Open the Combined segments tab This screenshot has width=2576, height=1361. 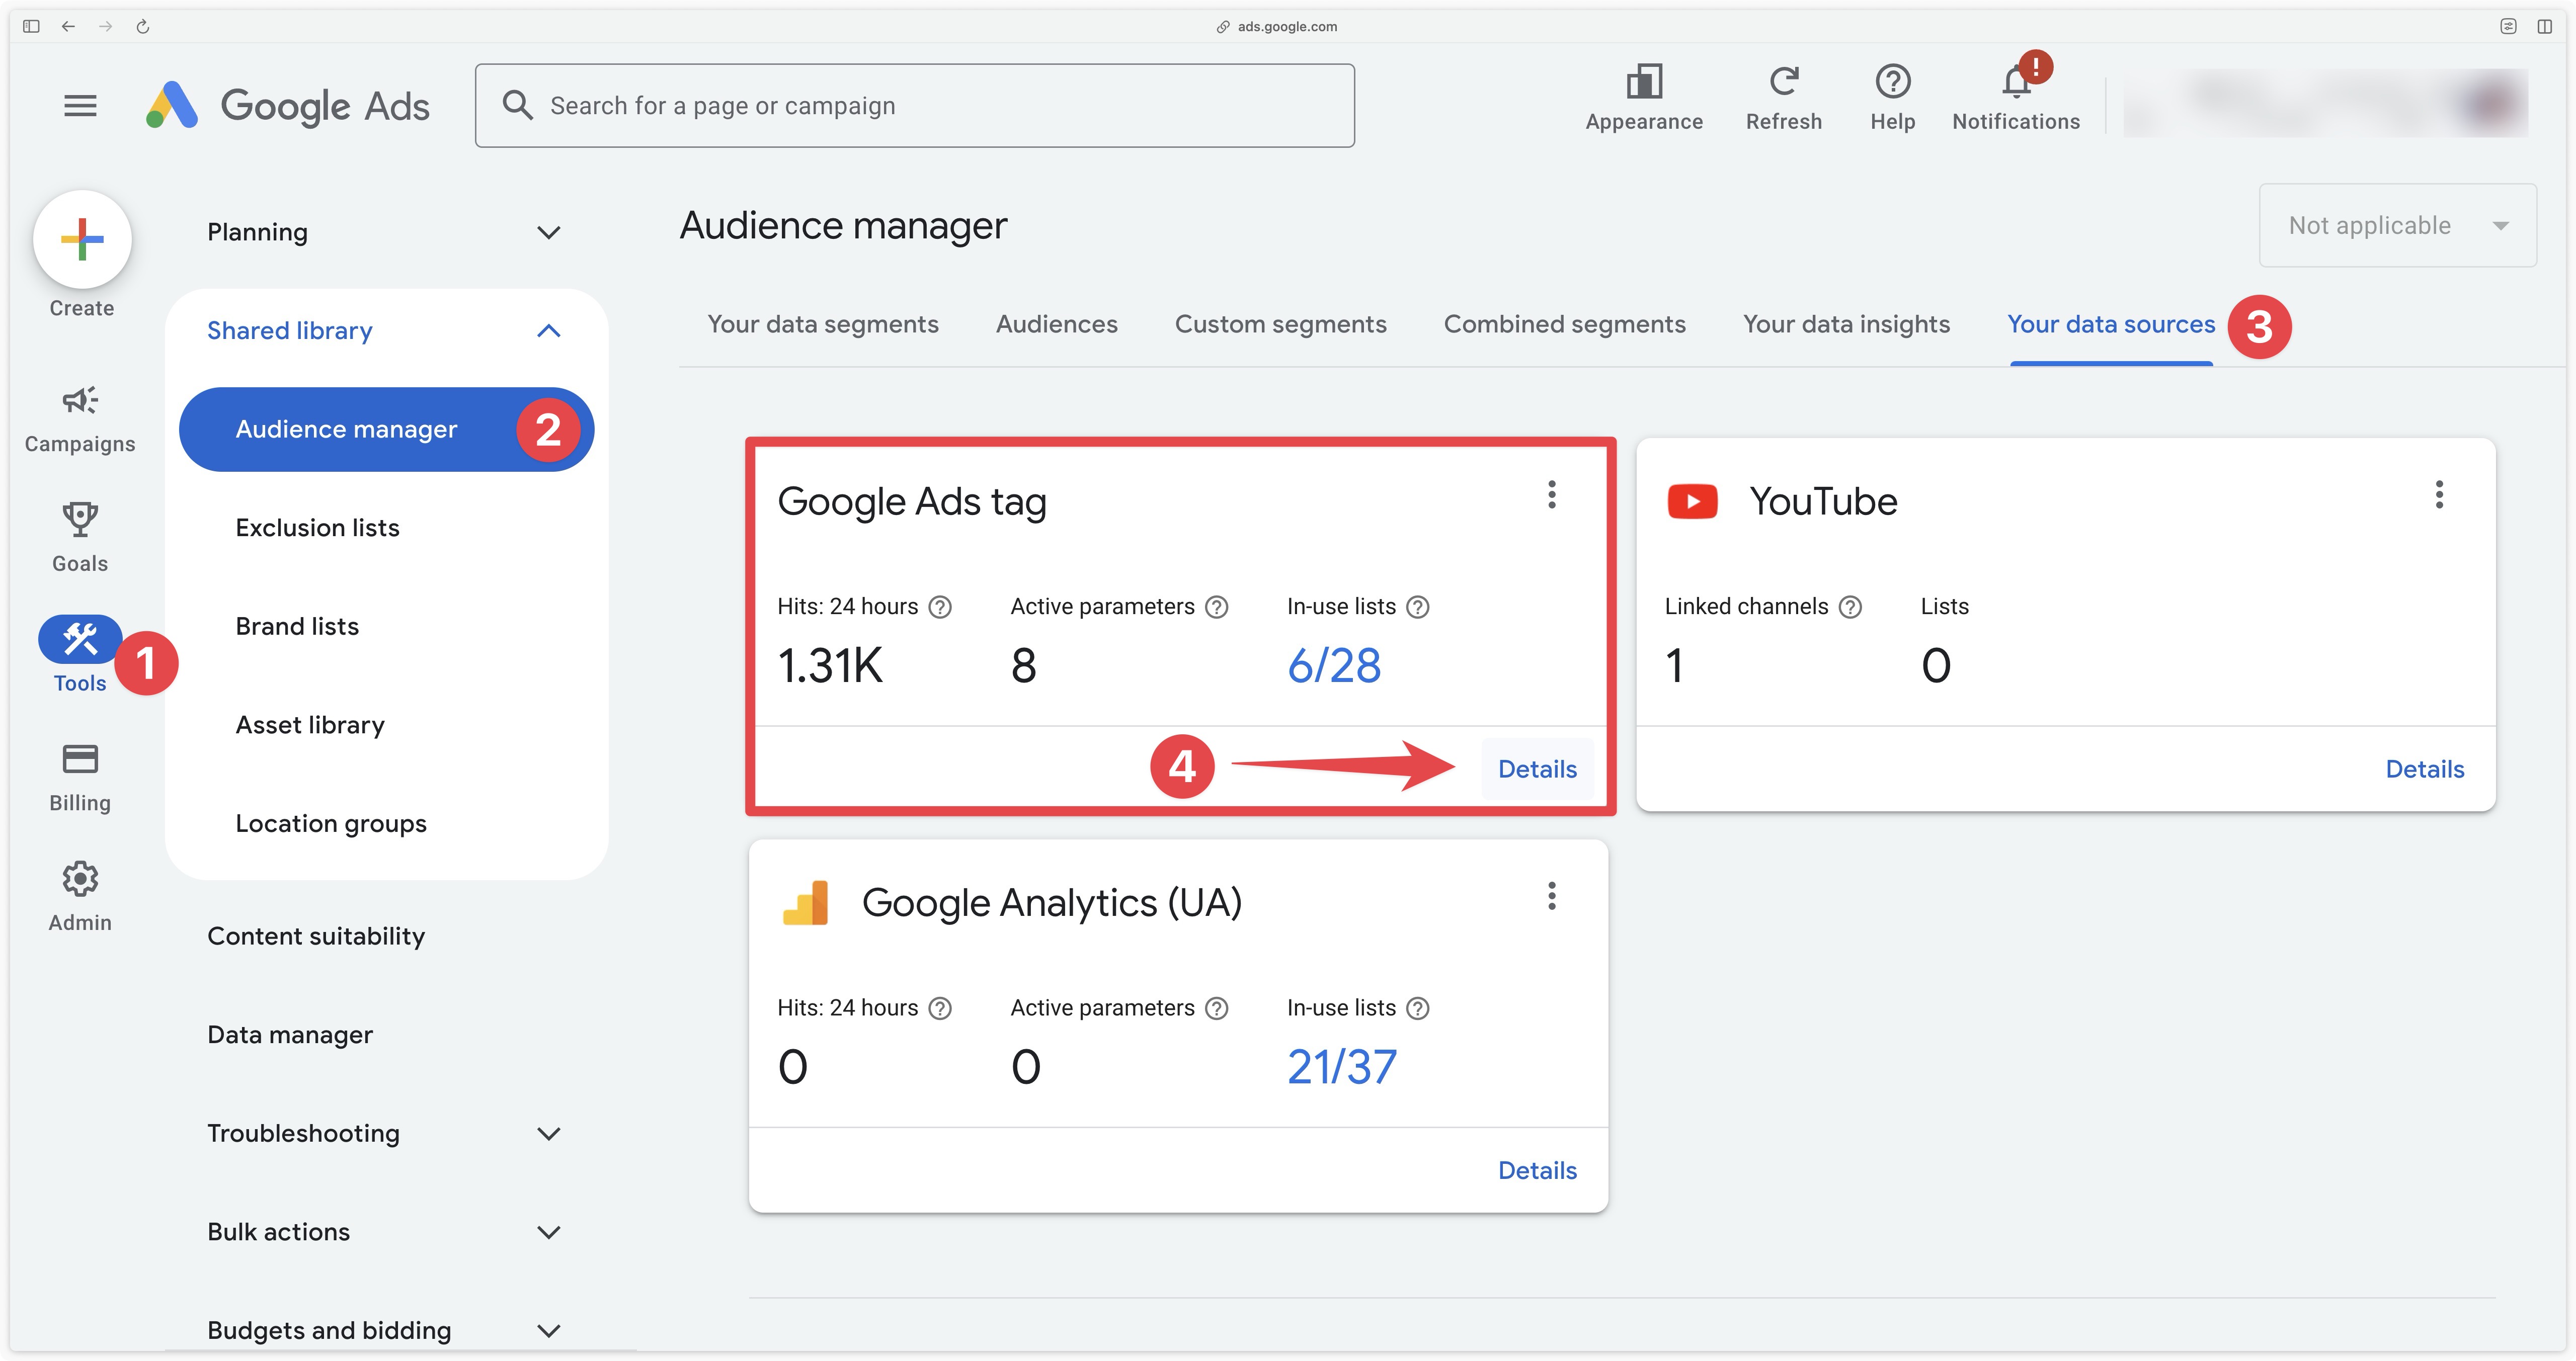pyautogui.click(x=1564, y=324)
